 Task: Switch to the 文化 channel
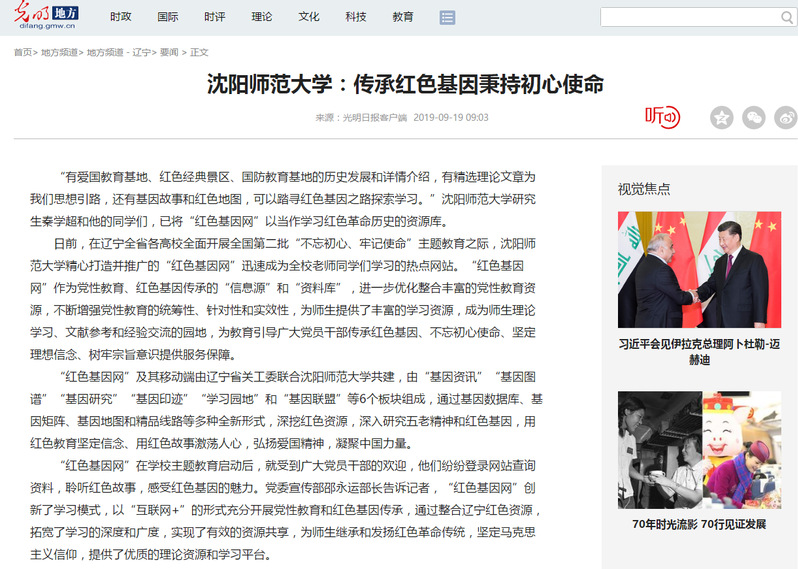pos(309,17)
